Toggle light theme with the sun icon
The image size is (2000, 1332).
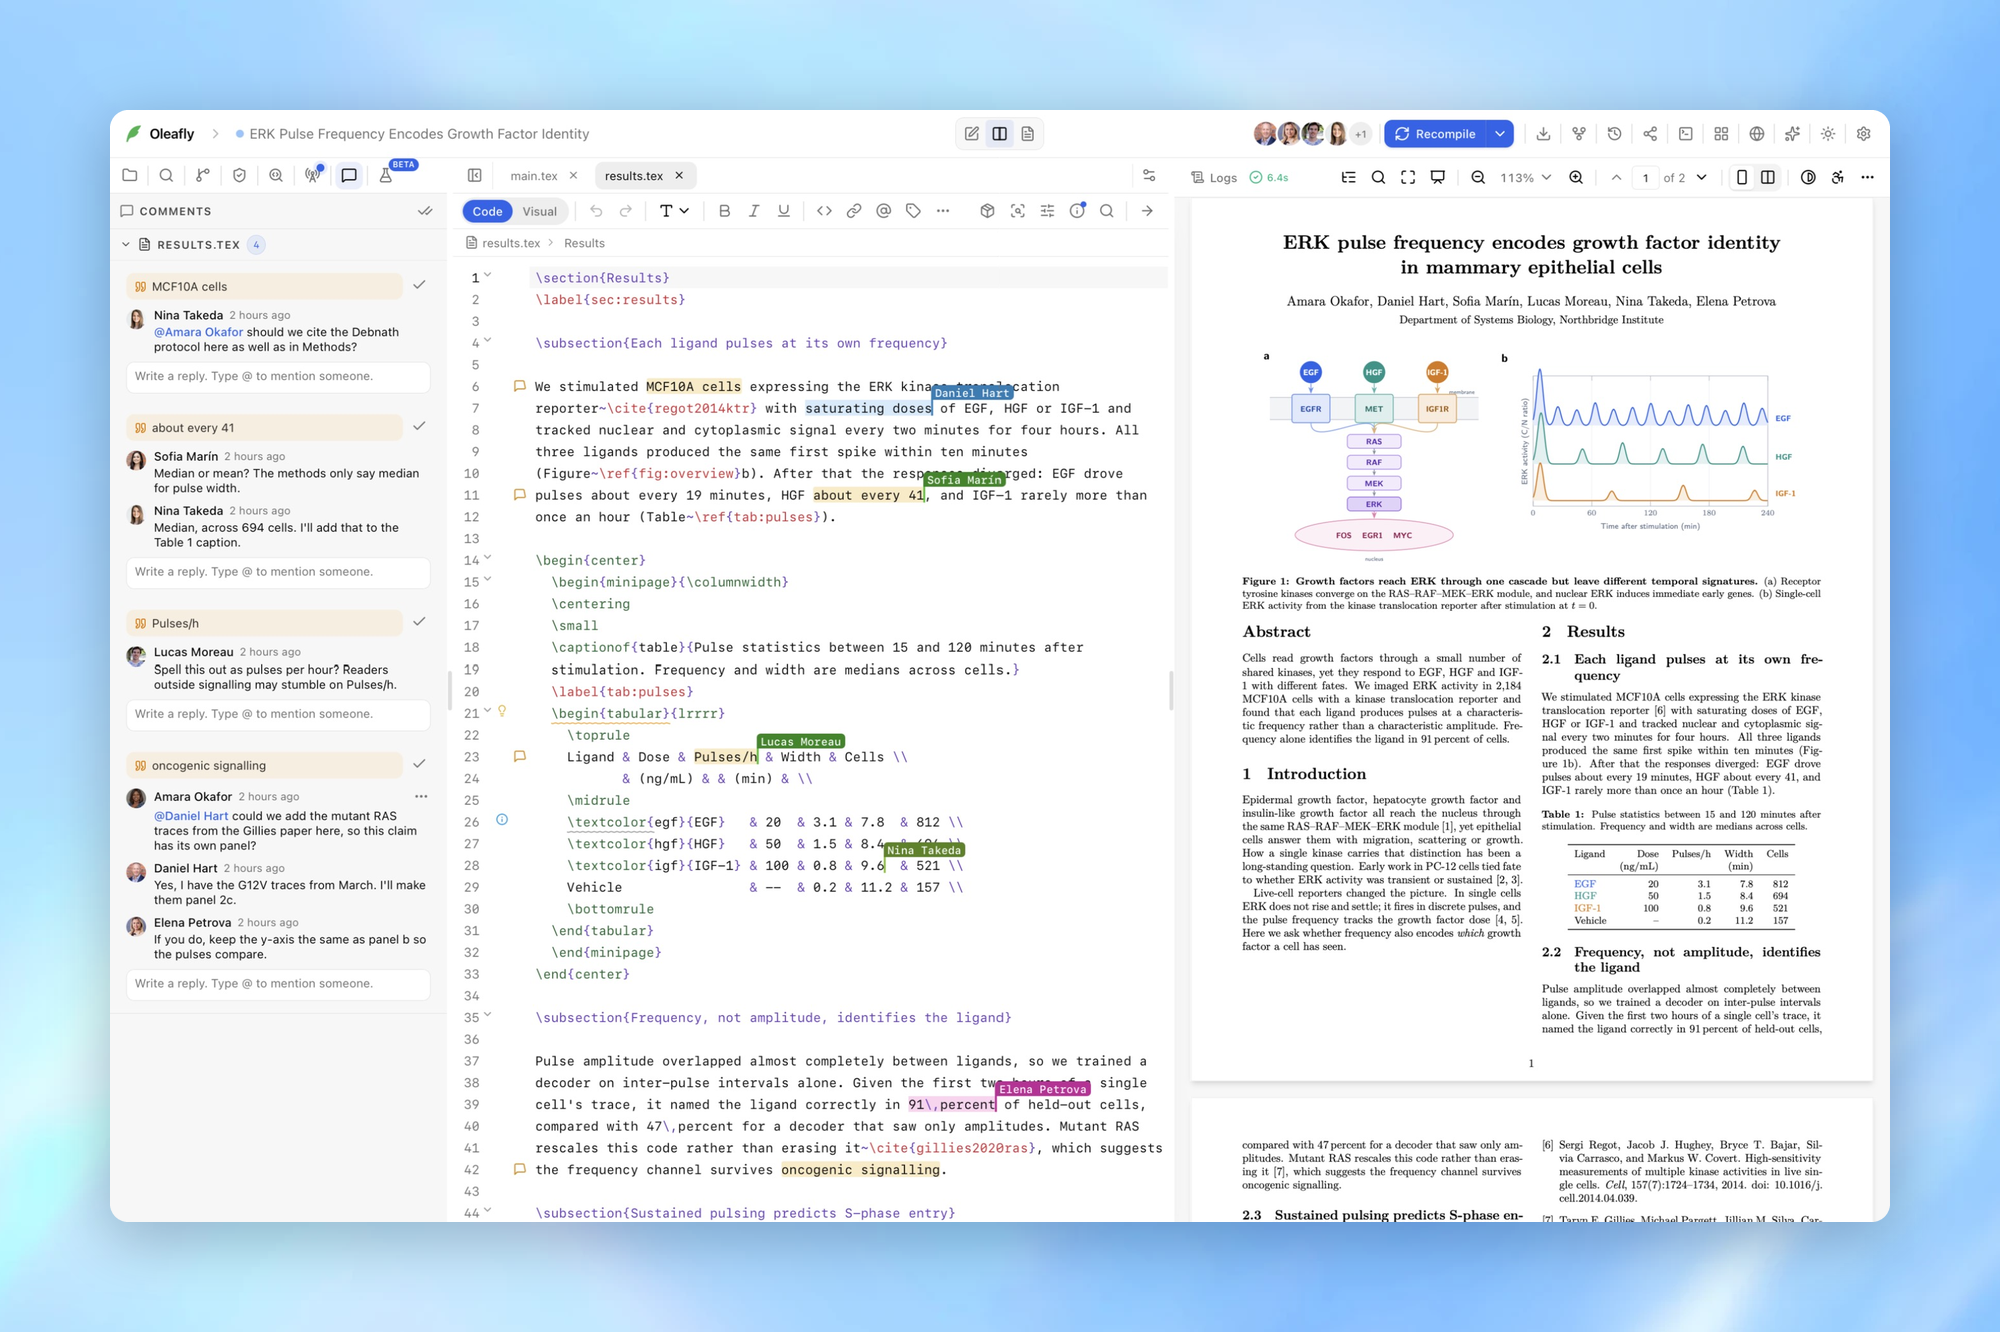[1828, 134]
